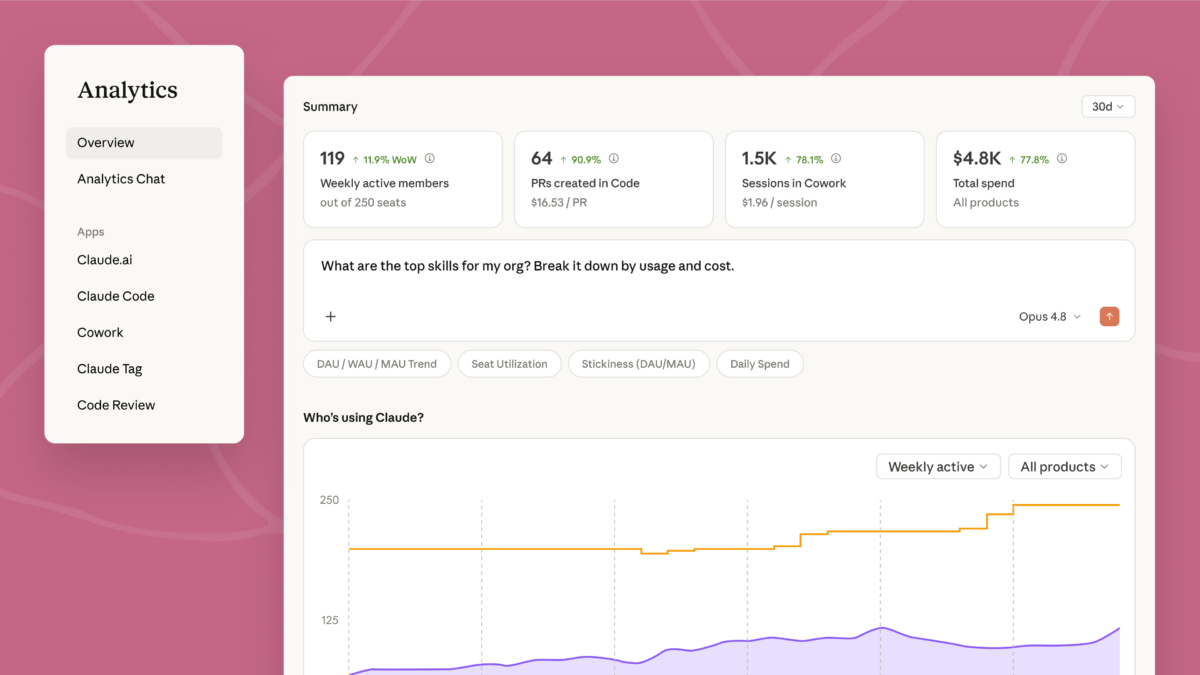Click the Summary section heading
This screenshot has width=1200, height=675.
click(x=330, y=107)
